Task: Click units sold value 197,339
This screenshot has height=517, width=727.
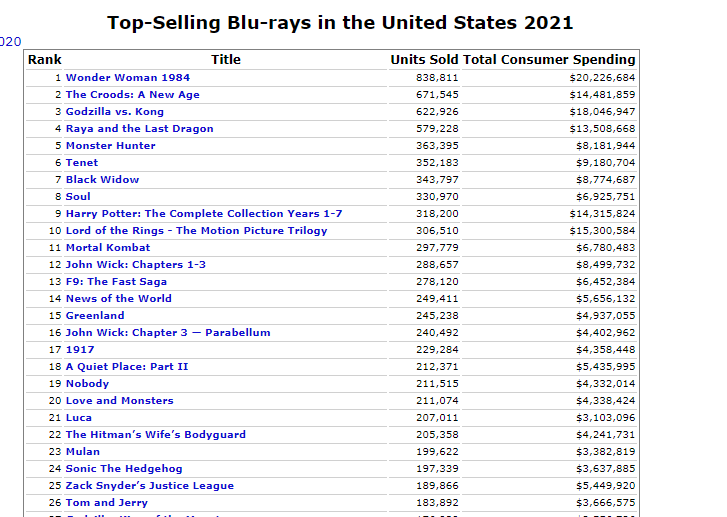Action: (437, 469)
